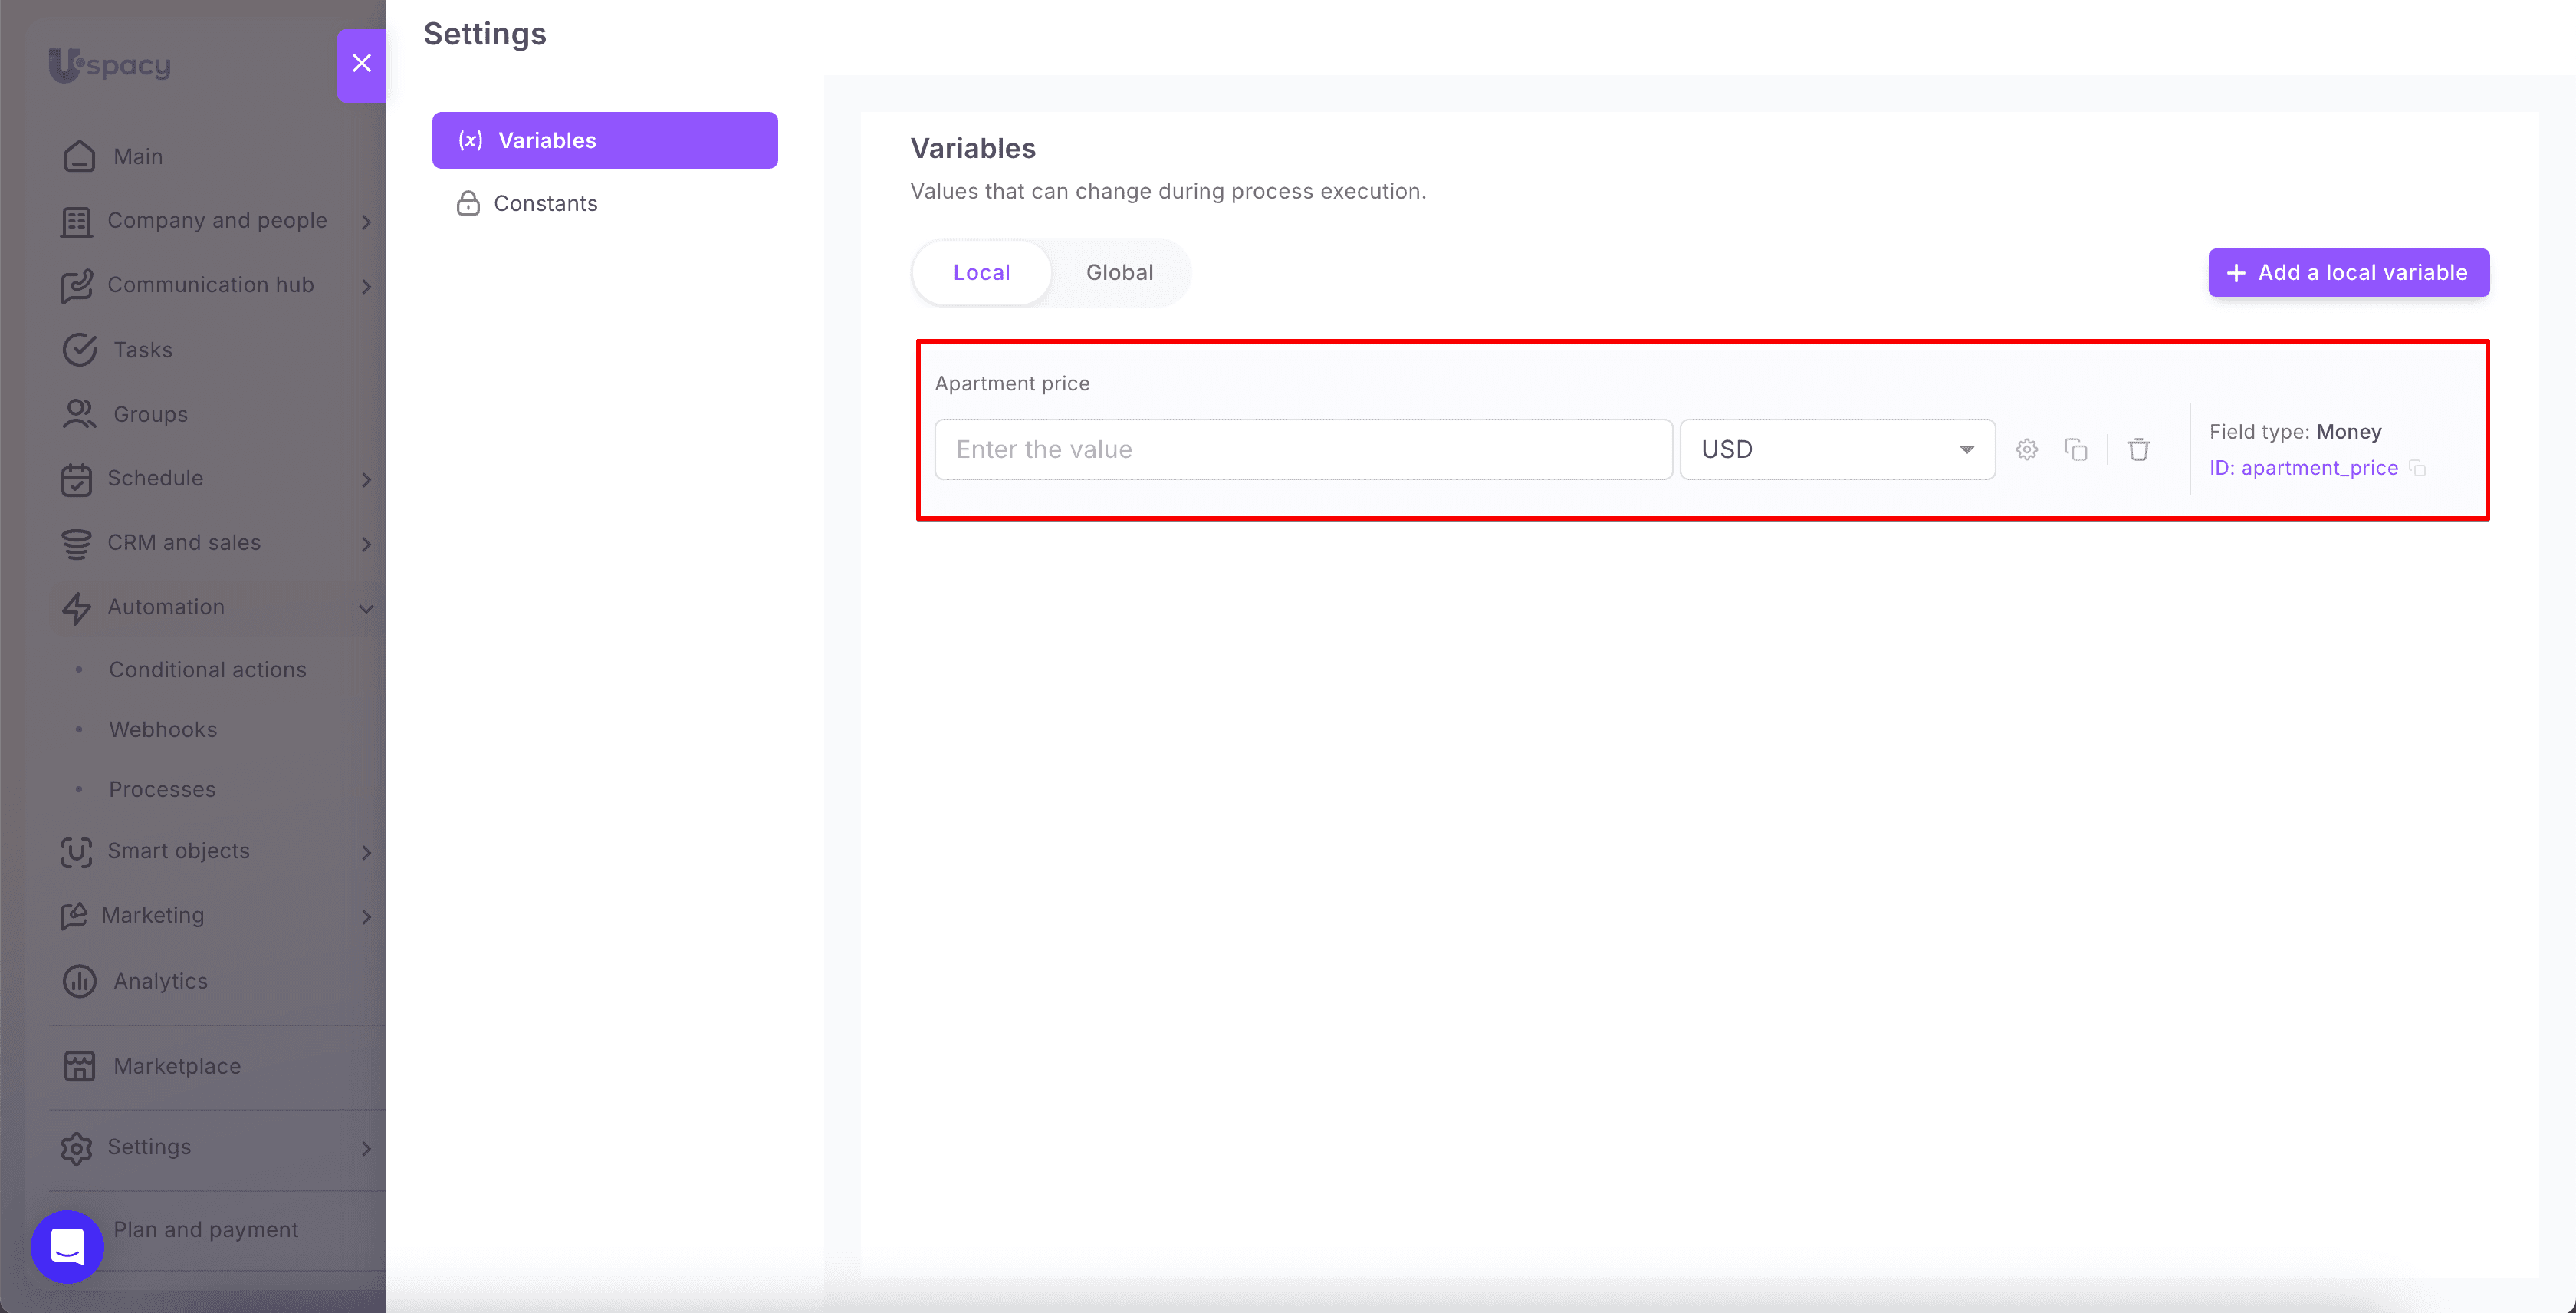This screenshot has width=2576, height=1313.
Task: Open the Tasks sidebar label
Action: pos(143,350)
